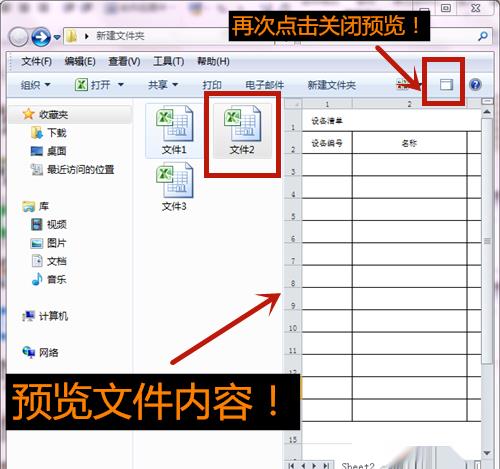Select the 文件1 Excel file
This screenshot has width=500, height=469.
(x=174, y=130)
